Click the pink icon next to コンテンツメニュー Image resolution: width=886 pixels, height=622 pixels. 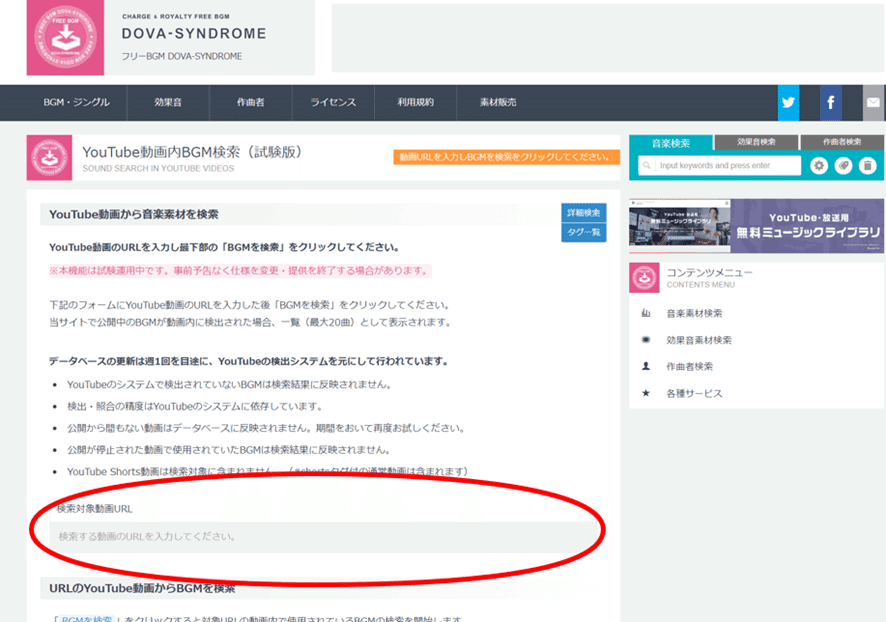tap(644, 277)
